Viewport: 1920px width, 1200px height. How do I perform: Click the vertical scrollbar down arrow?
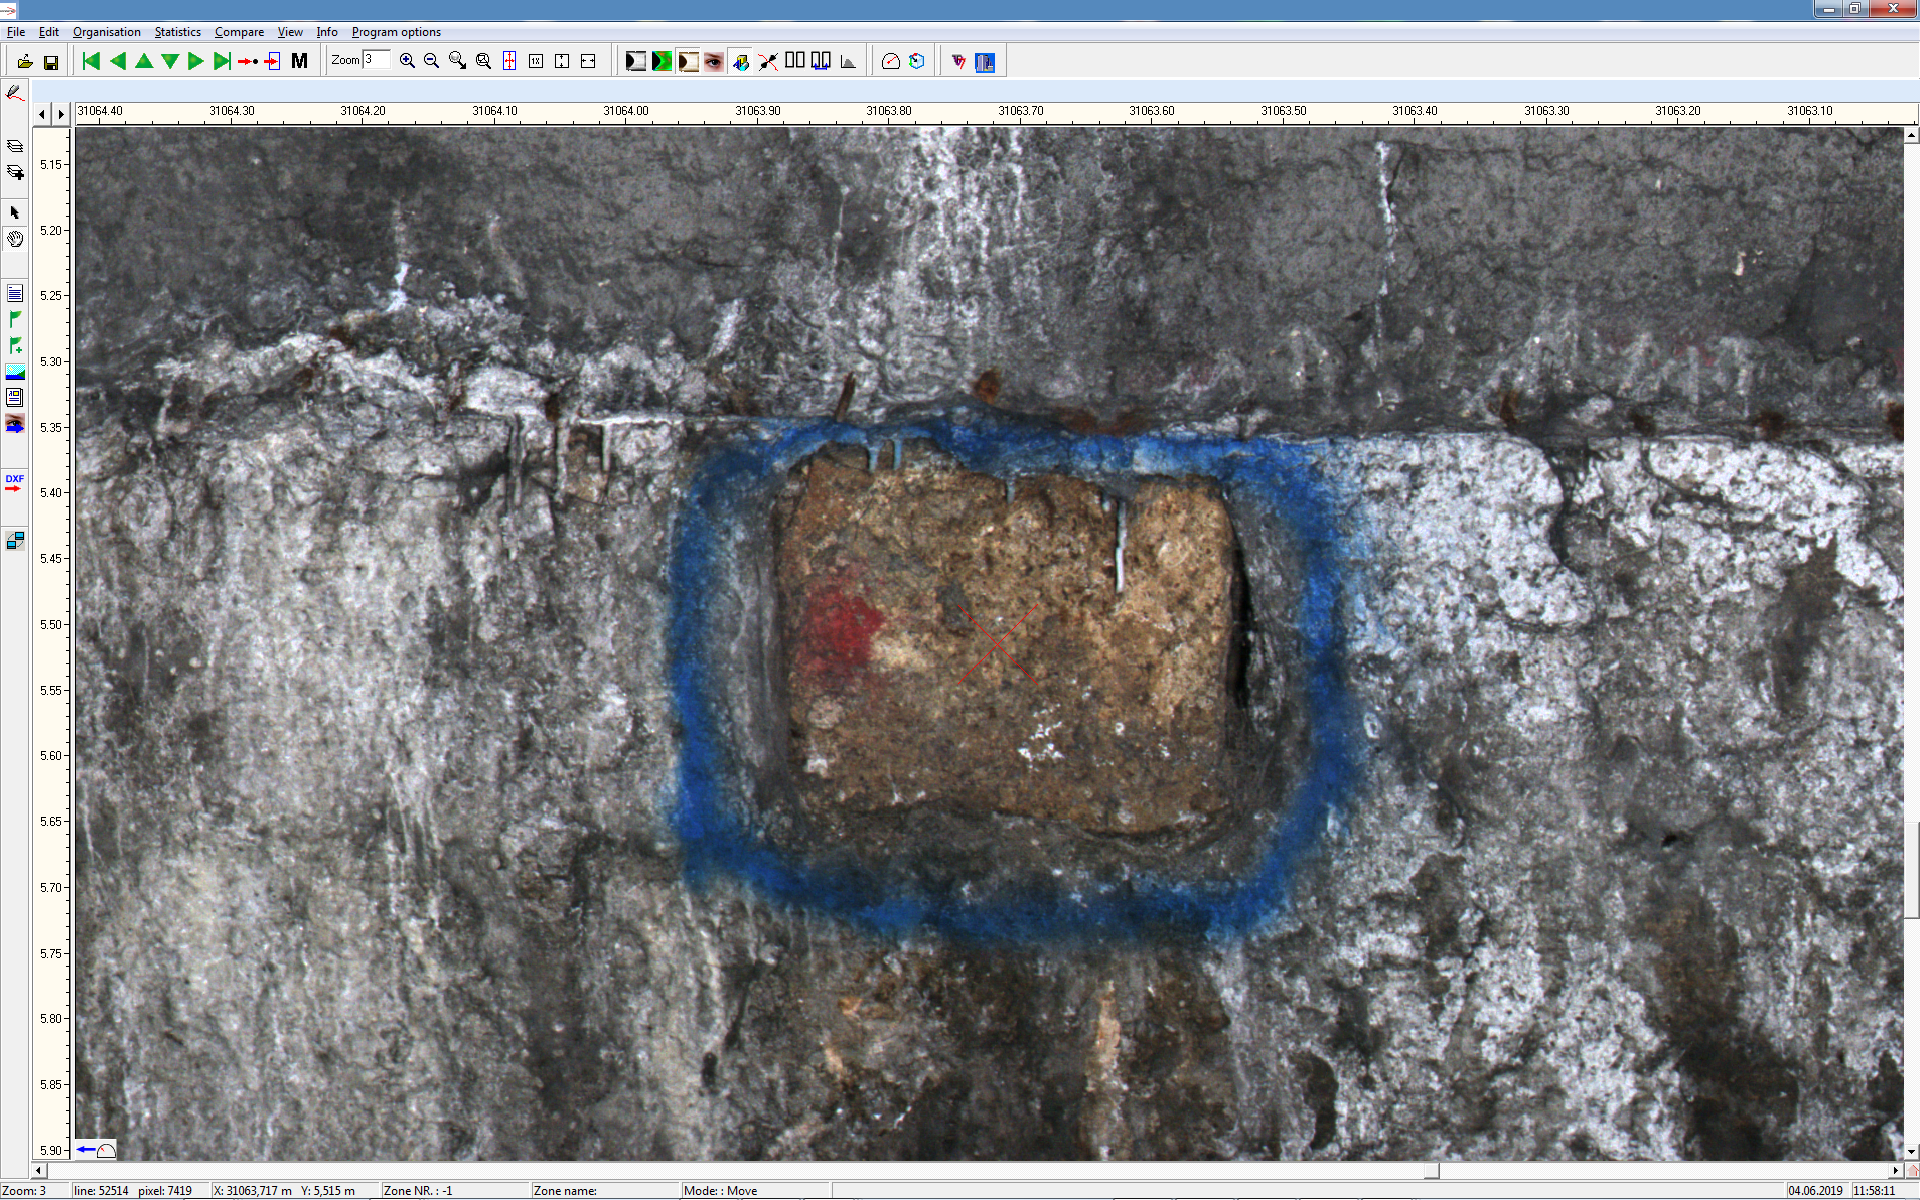(x=1911, y=1152)
